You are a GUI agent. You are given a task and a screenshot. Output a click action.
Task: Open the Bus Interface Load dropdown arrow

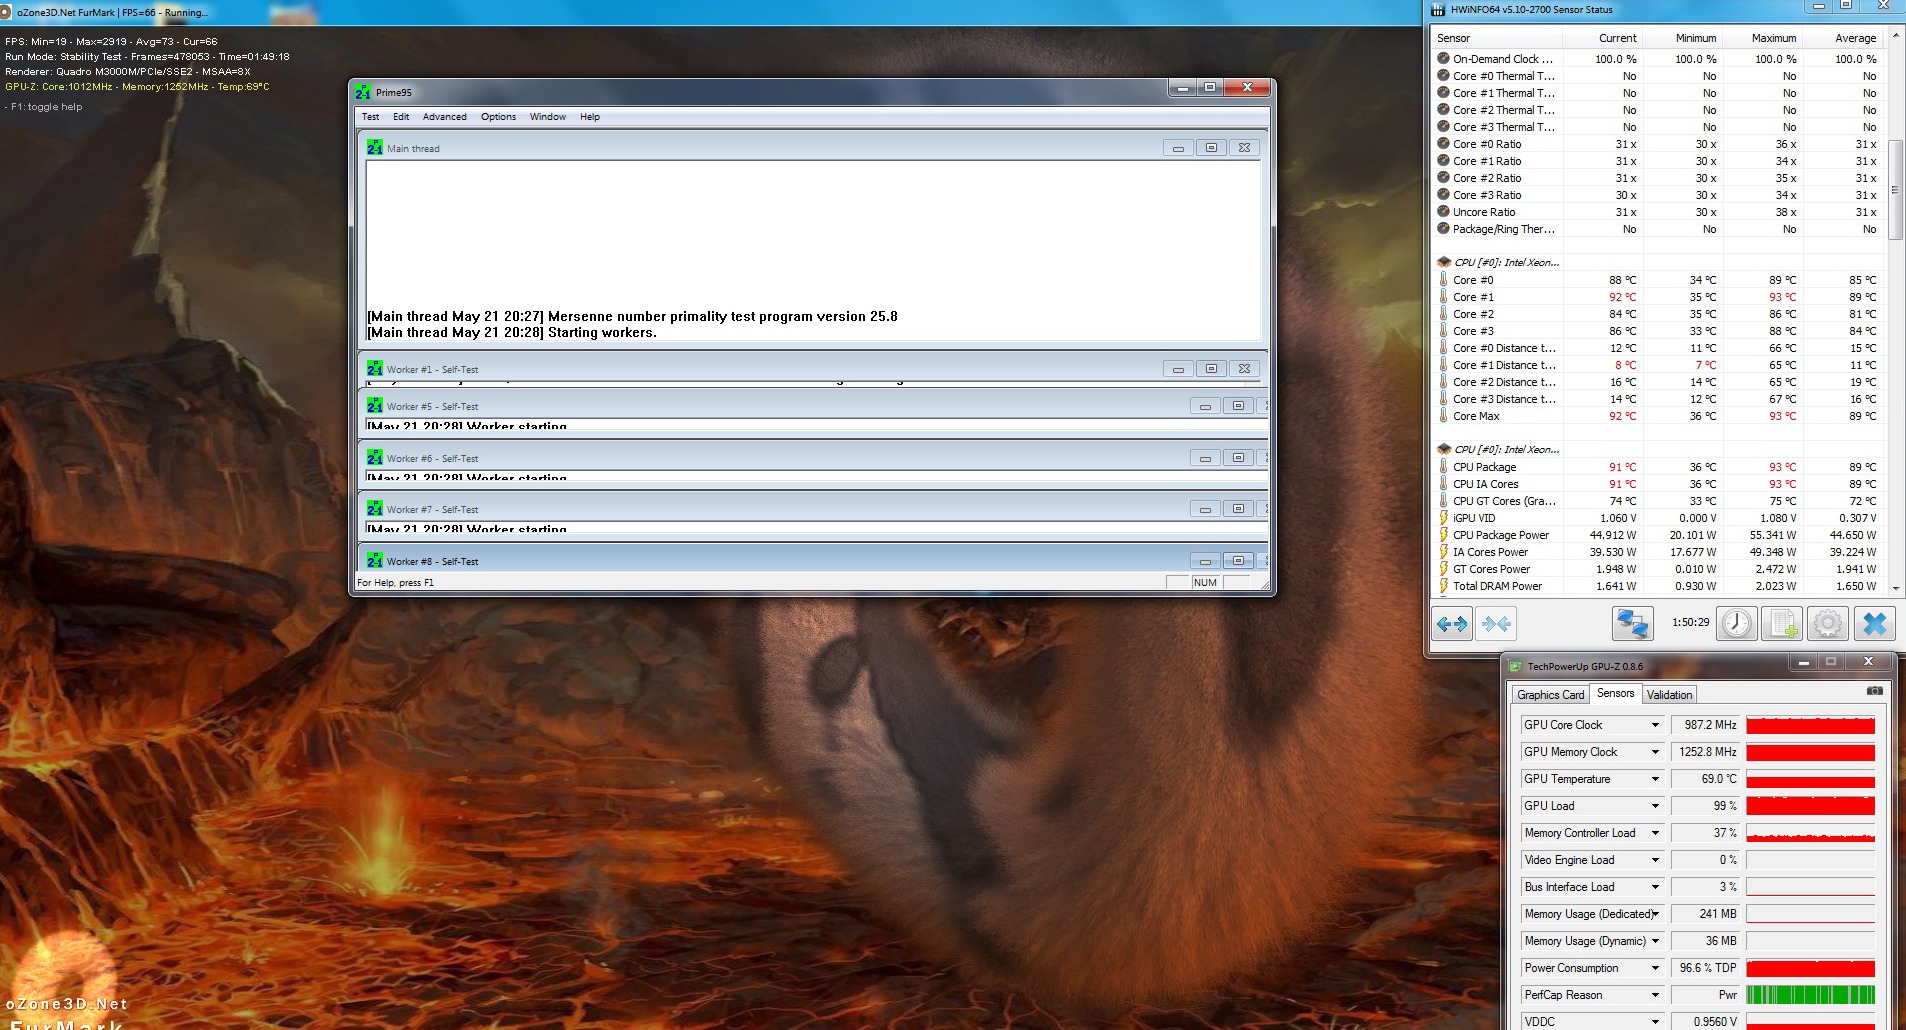(1655, 887)
